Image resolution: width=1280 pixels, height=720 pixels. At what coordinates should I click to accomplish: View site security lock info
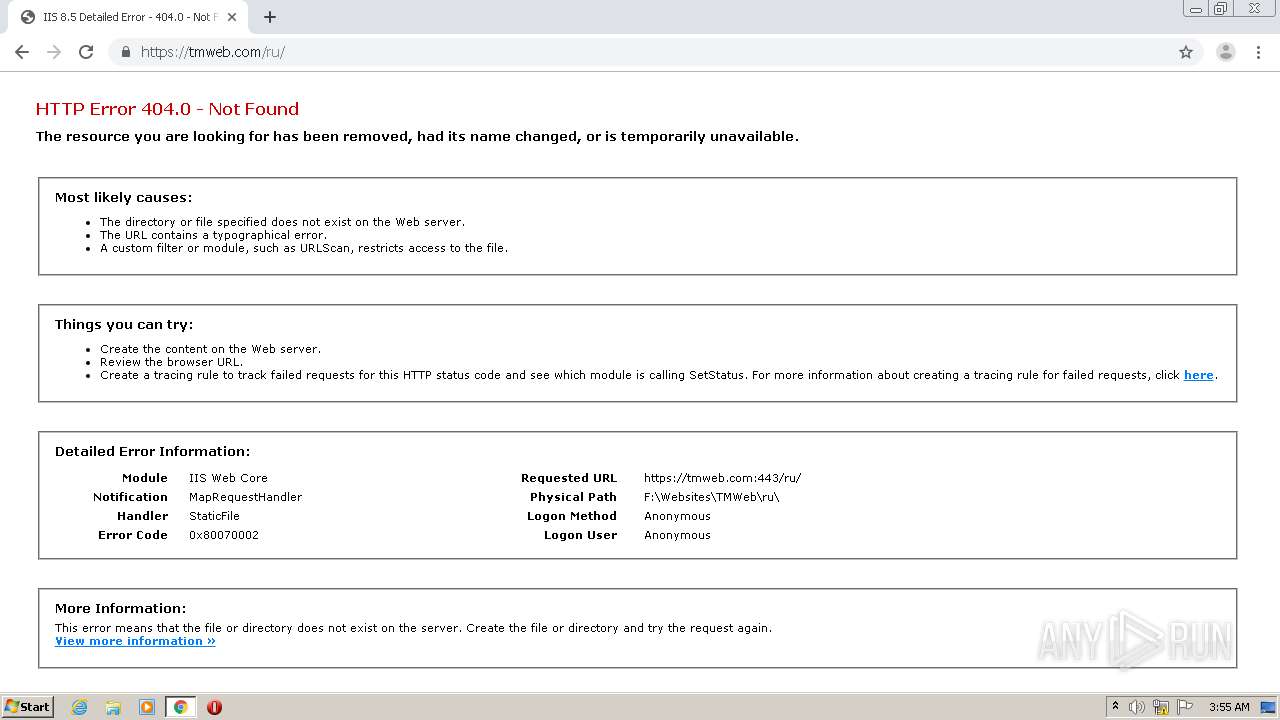126,52
